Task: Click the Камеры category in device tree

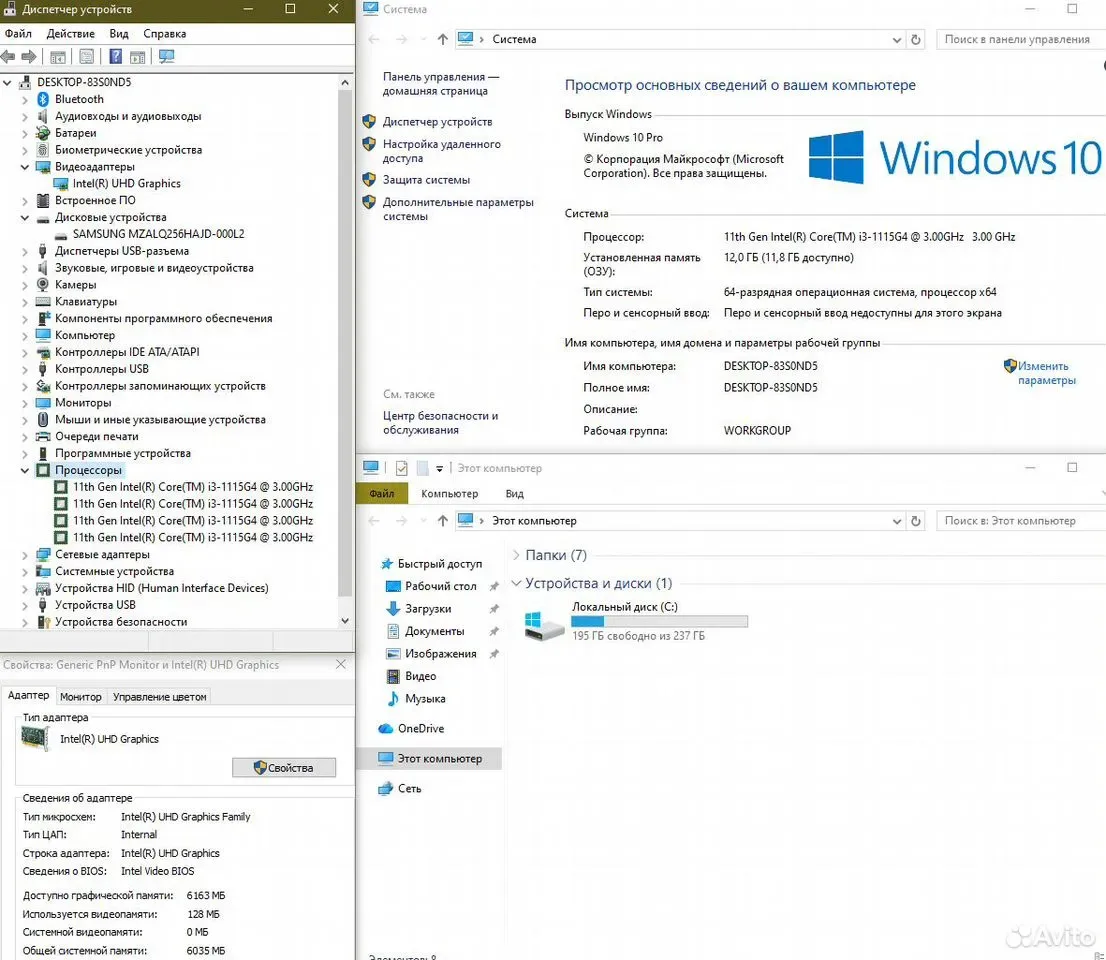Action: pos(75,285)
